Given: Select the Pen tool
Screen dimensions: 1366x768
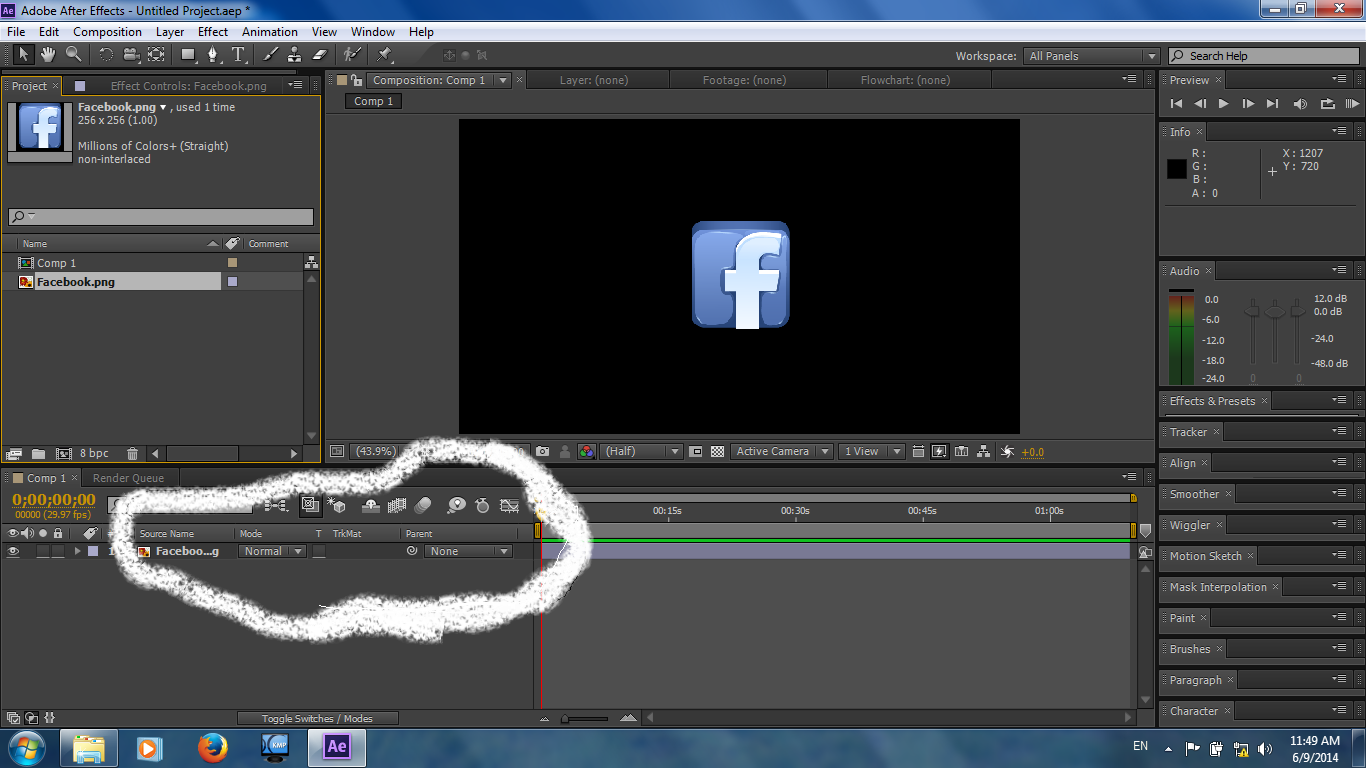Looking at the screenshot, I should click(213, 54).
